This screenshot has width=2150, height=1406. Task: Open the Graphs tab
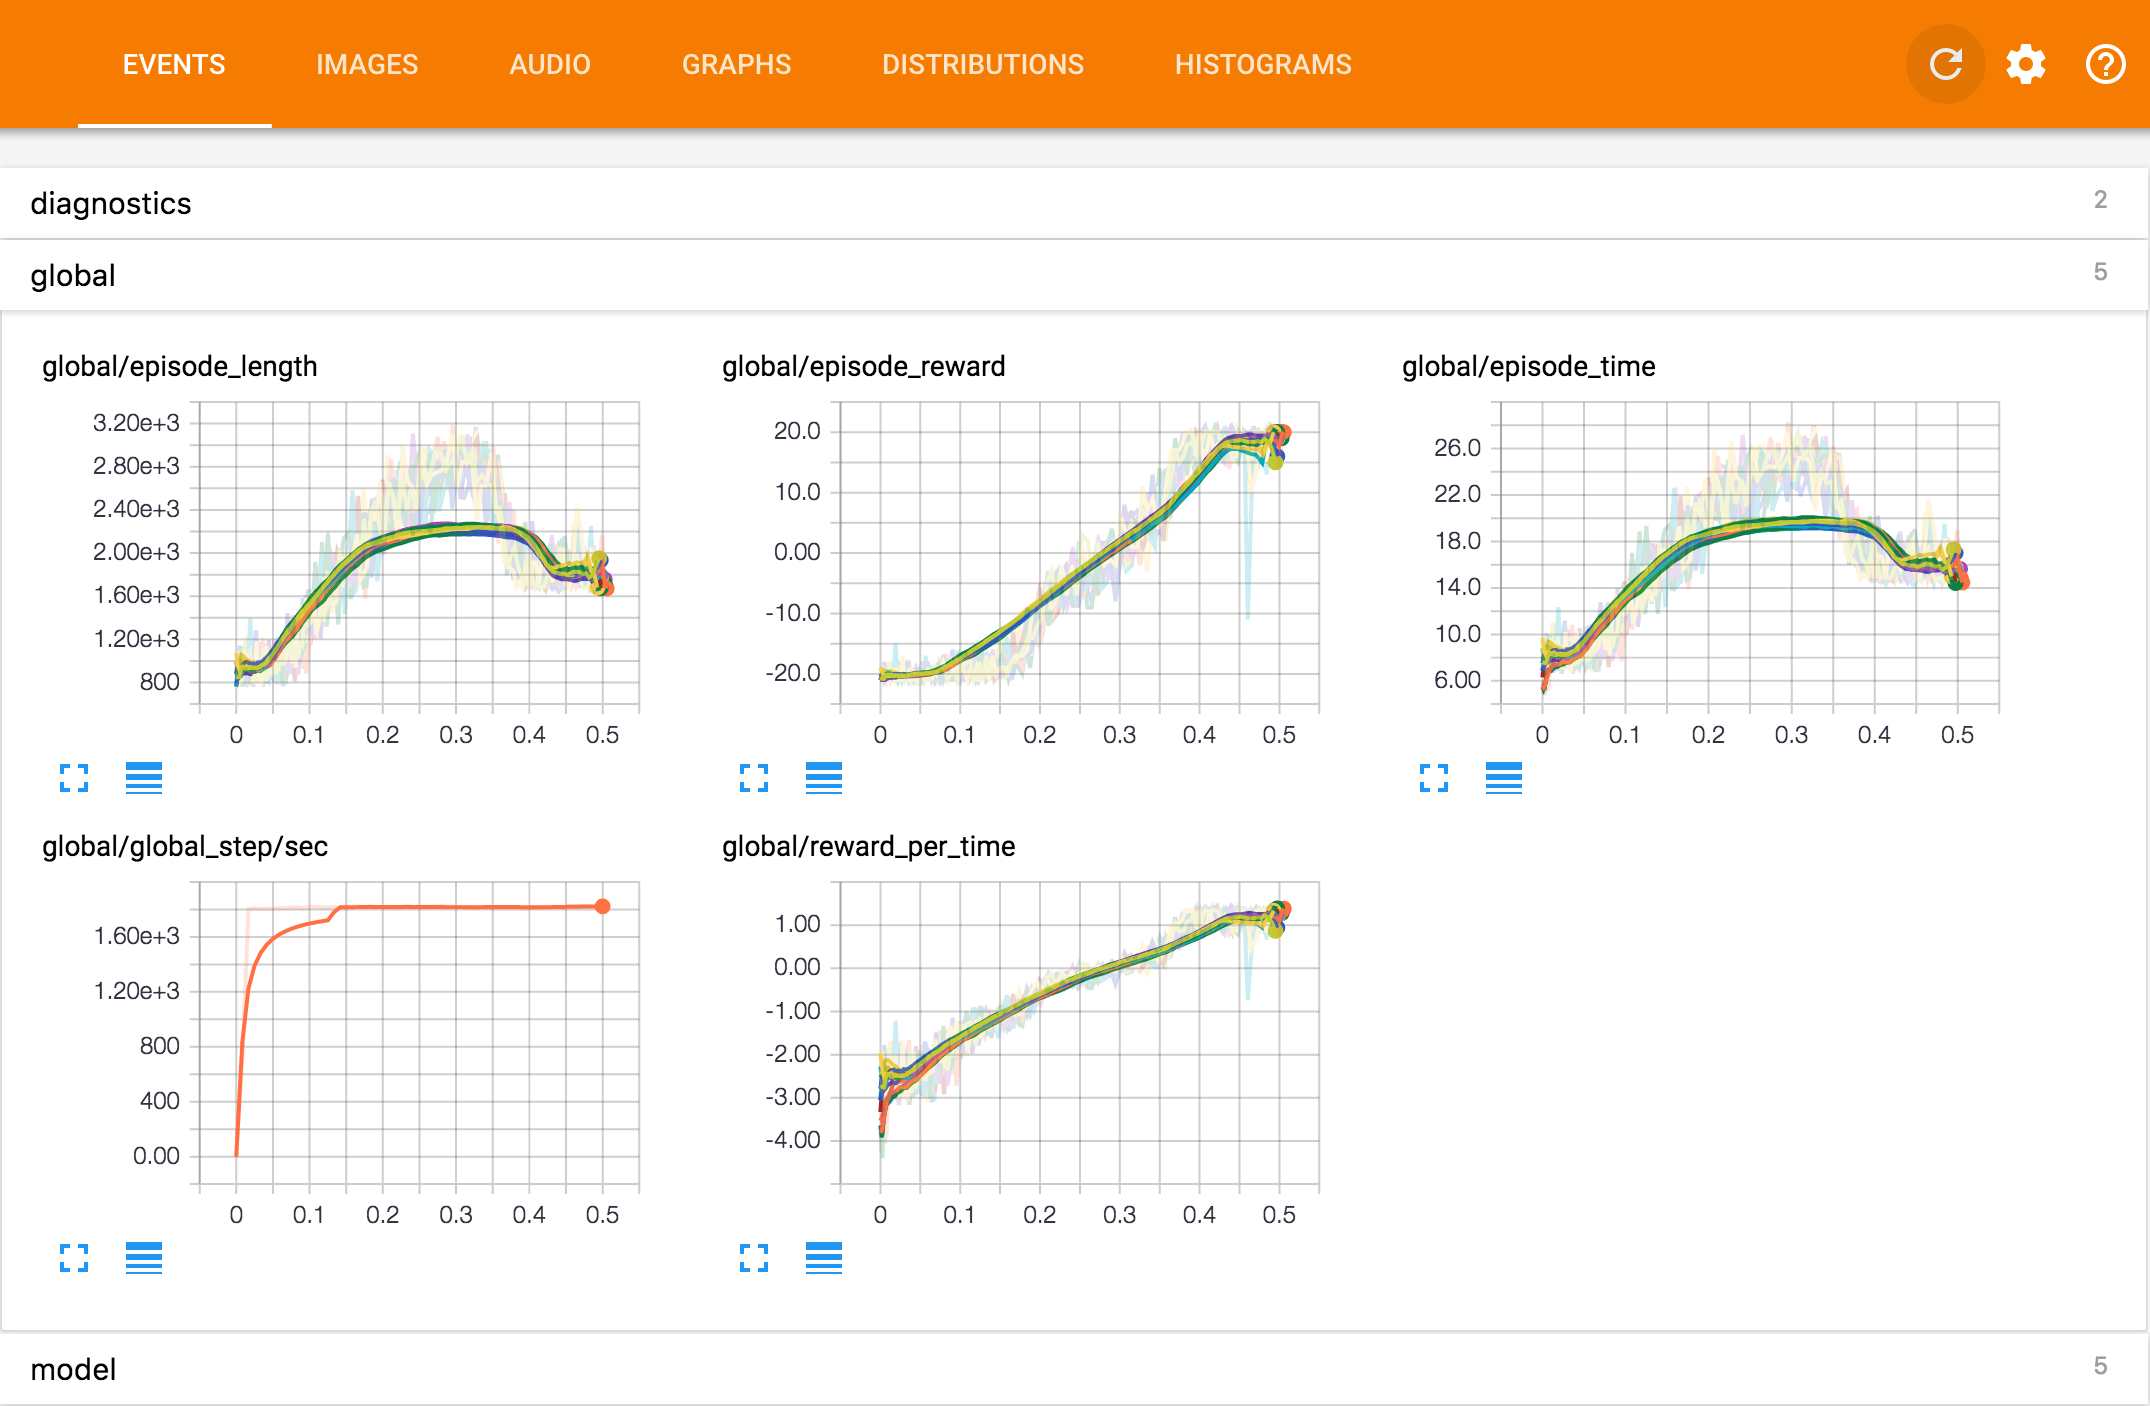(x=736, y=65)
